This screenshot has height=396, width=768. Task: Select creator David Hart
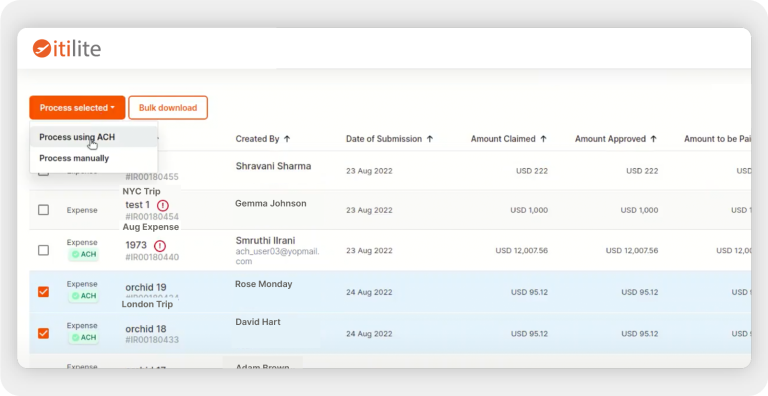click(258, 322)
